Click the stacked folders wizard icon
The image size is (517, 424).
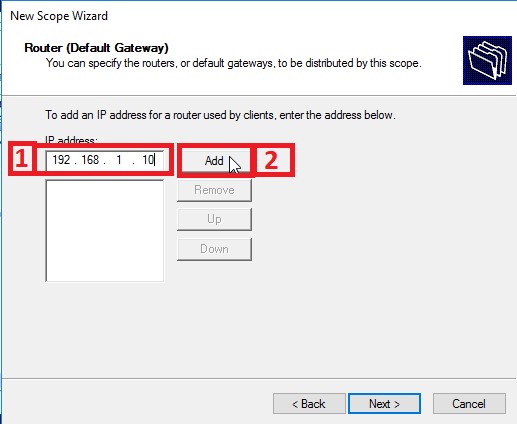487,60
